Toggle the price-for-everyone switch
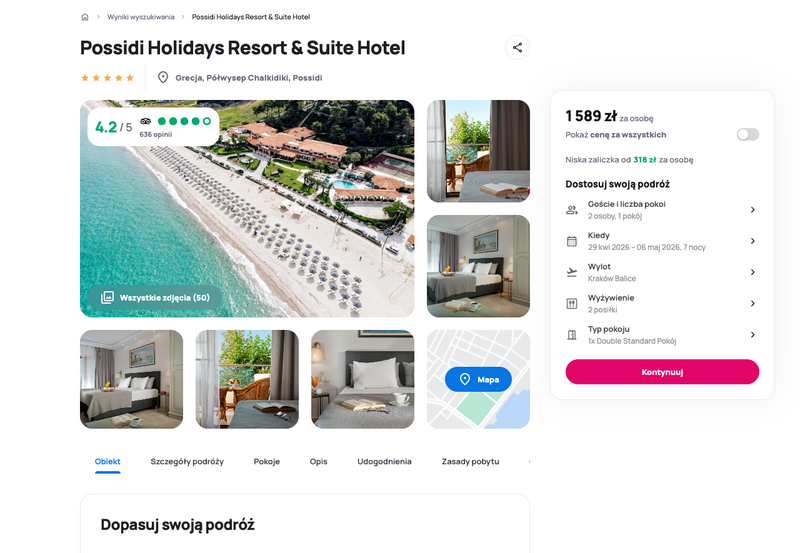Viewport: 800px width, 553px height. (x=747, y=134)
